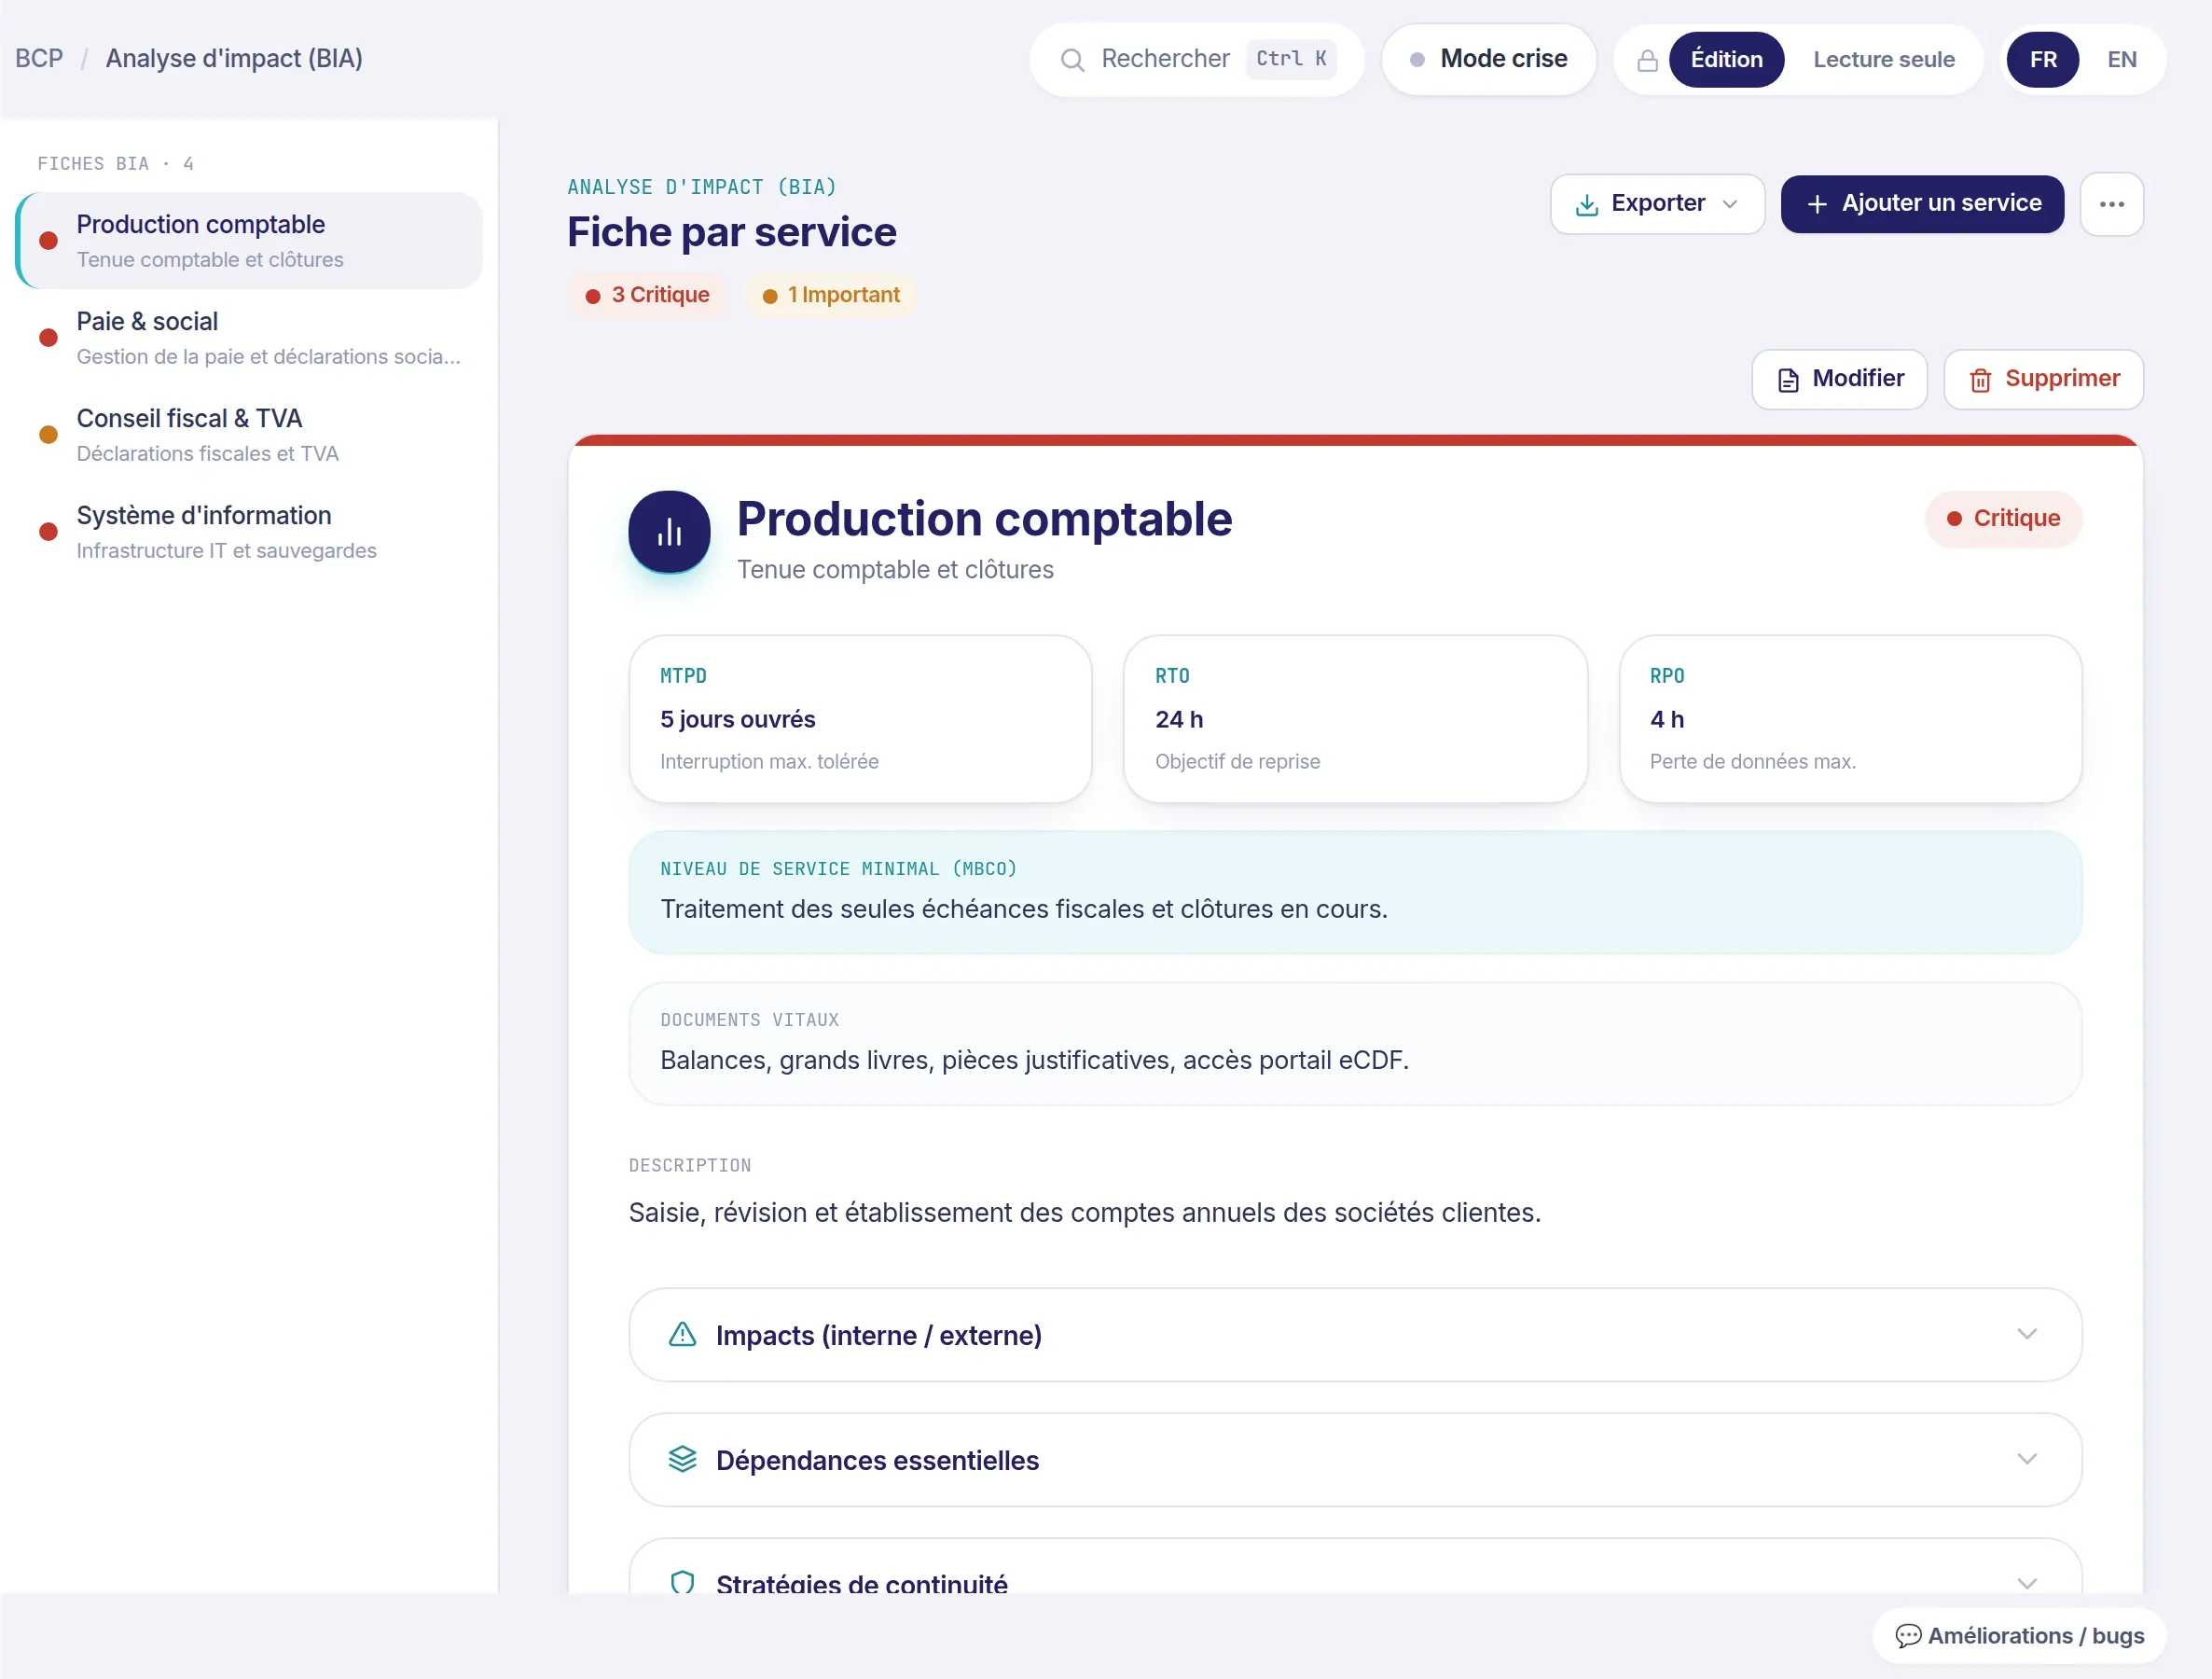
Task: Click the warning triangle icon on Impacts
Action: tap(682, 1334)
